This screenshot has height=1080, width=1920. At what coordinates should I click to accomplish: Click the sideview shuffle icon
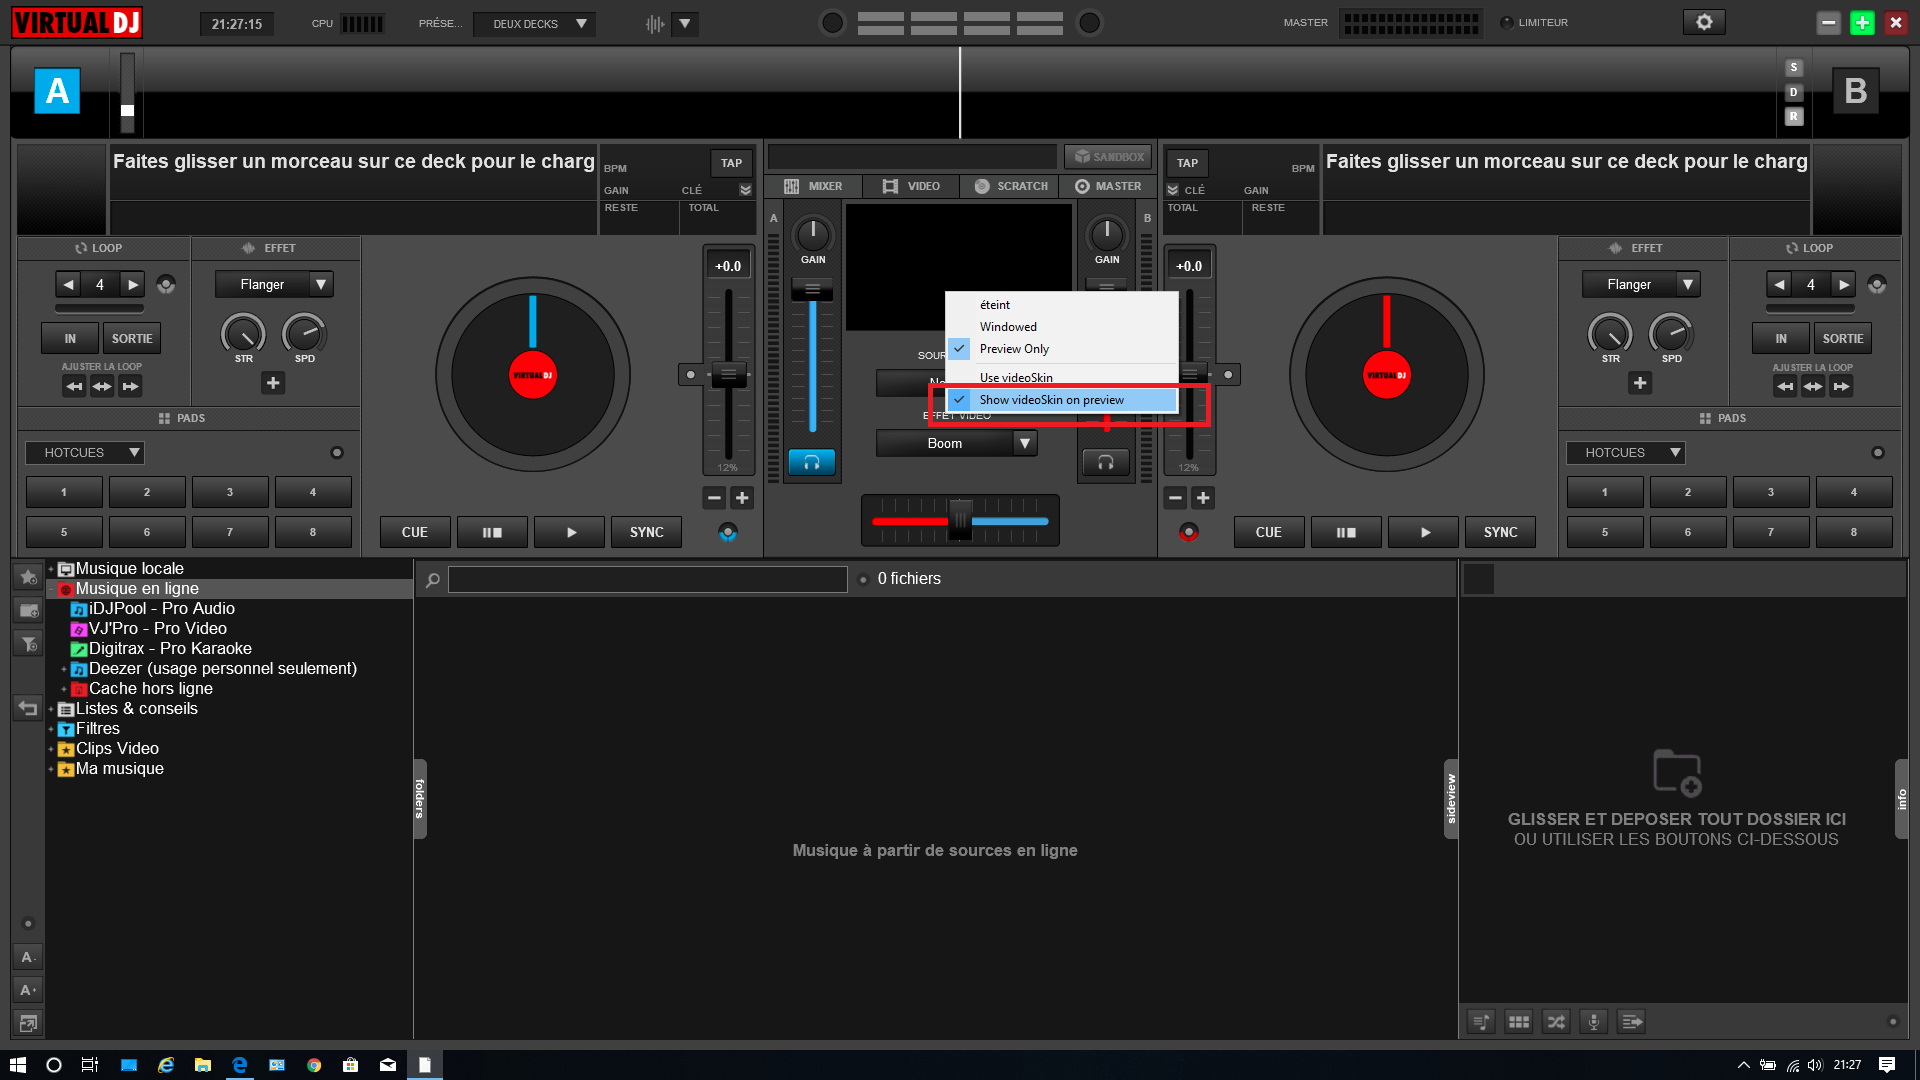1556,1021
